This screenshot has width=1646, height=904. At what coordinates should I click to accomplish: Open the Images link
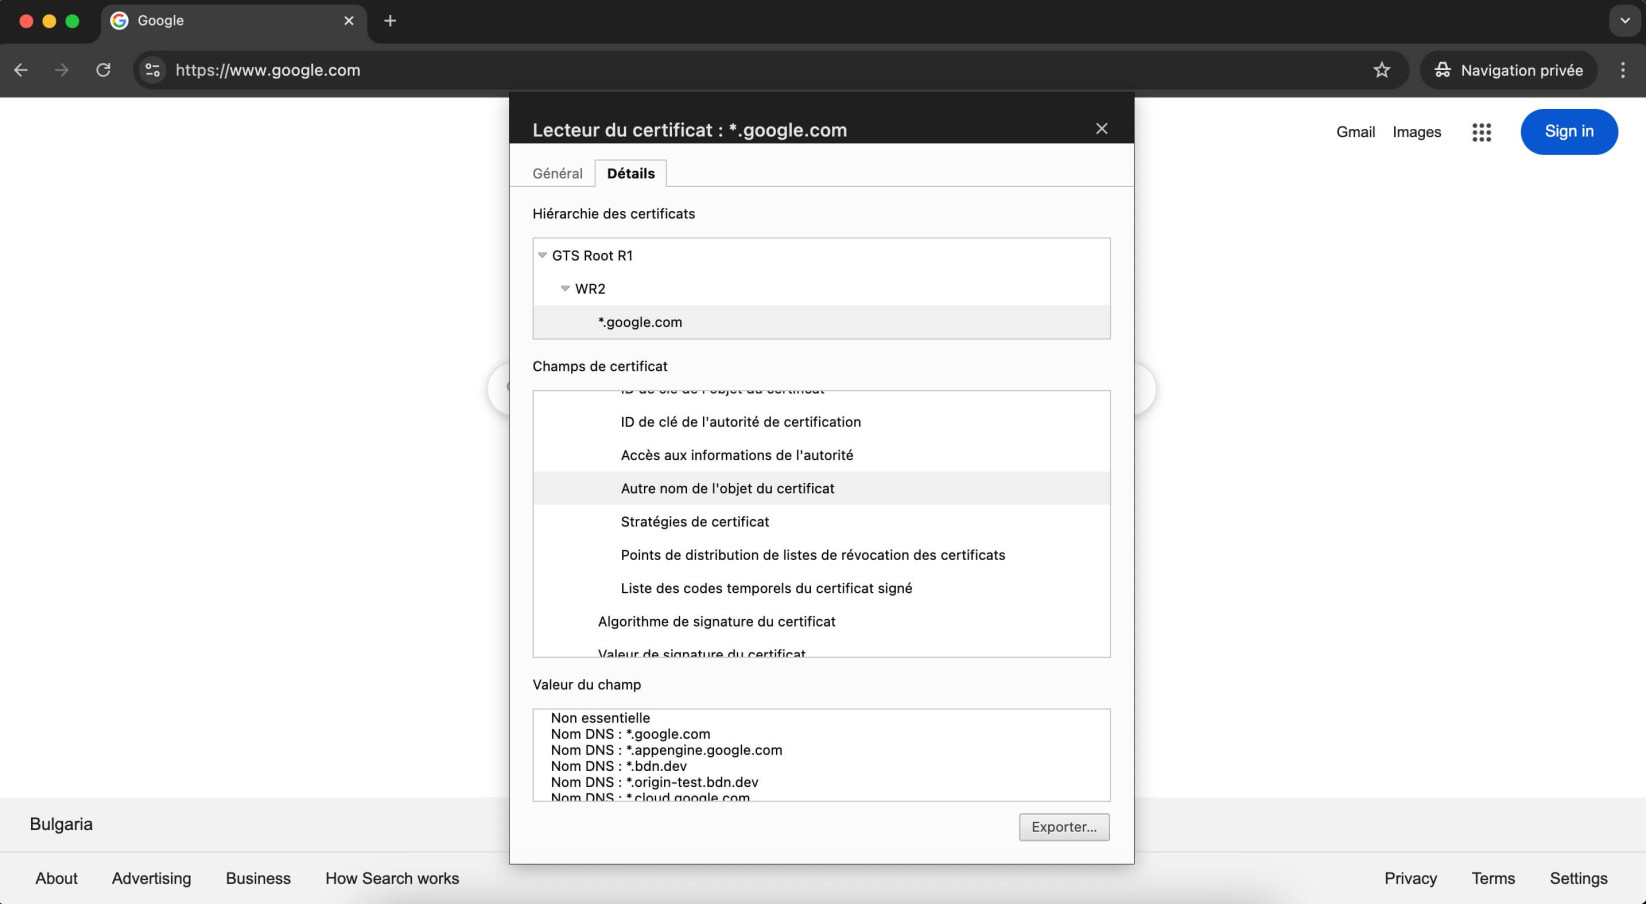pyautogui.click(x=1417, y=132)
